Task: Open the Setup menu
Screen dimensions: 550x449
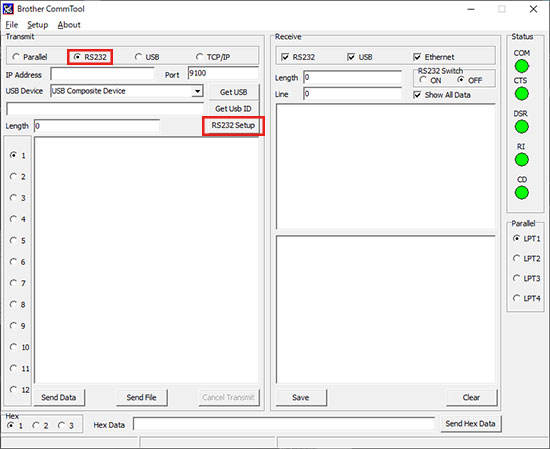Action: (38, 25)
